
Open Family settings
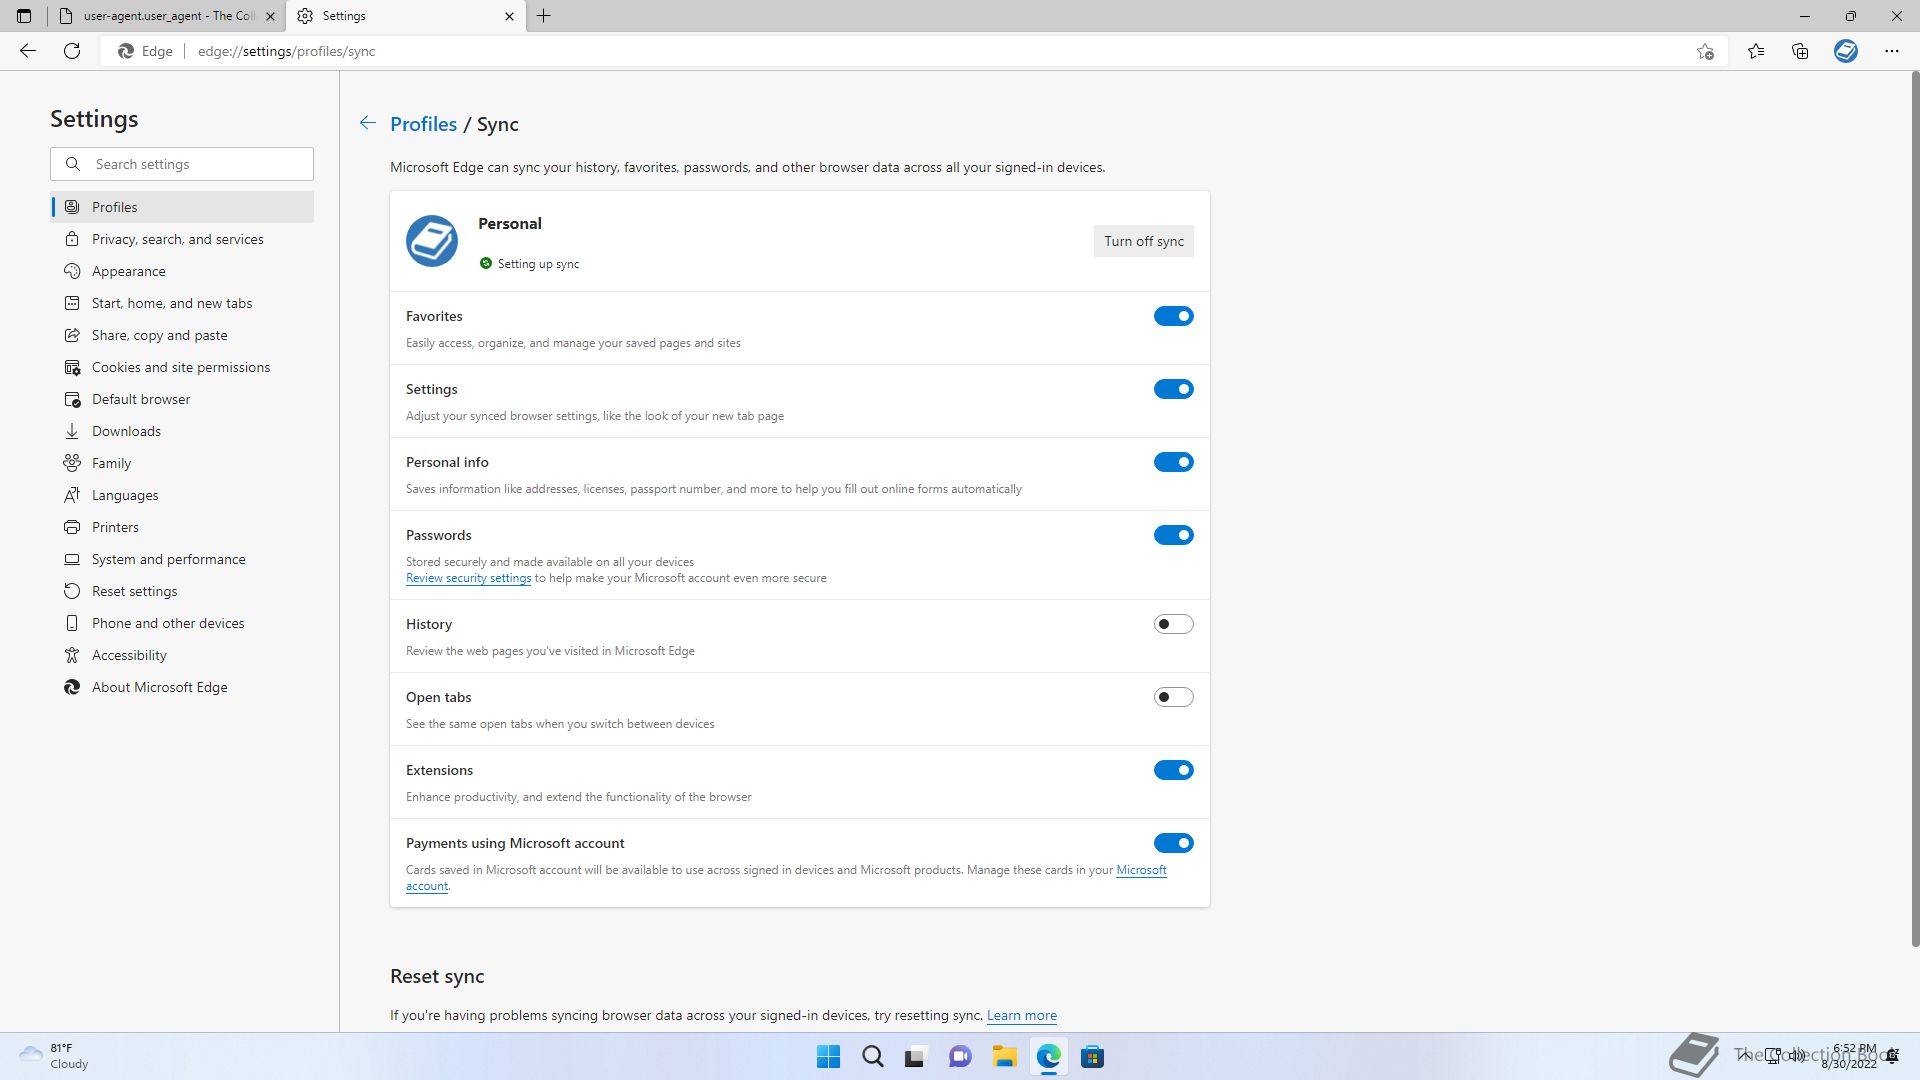point(182,463)
